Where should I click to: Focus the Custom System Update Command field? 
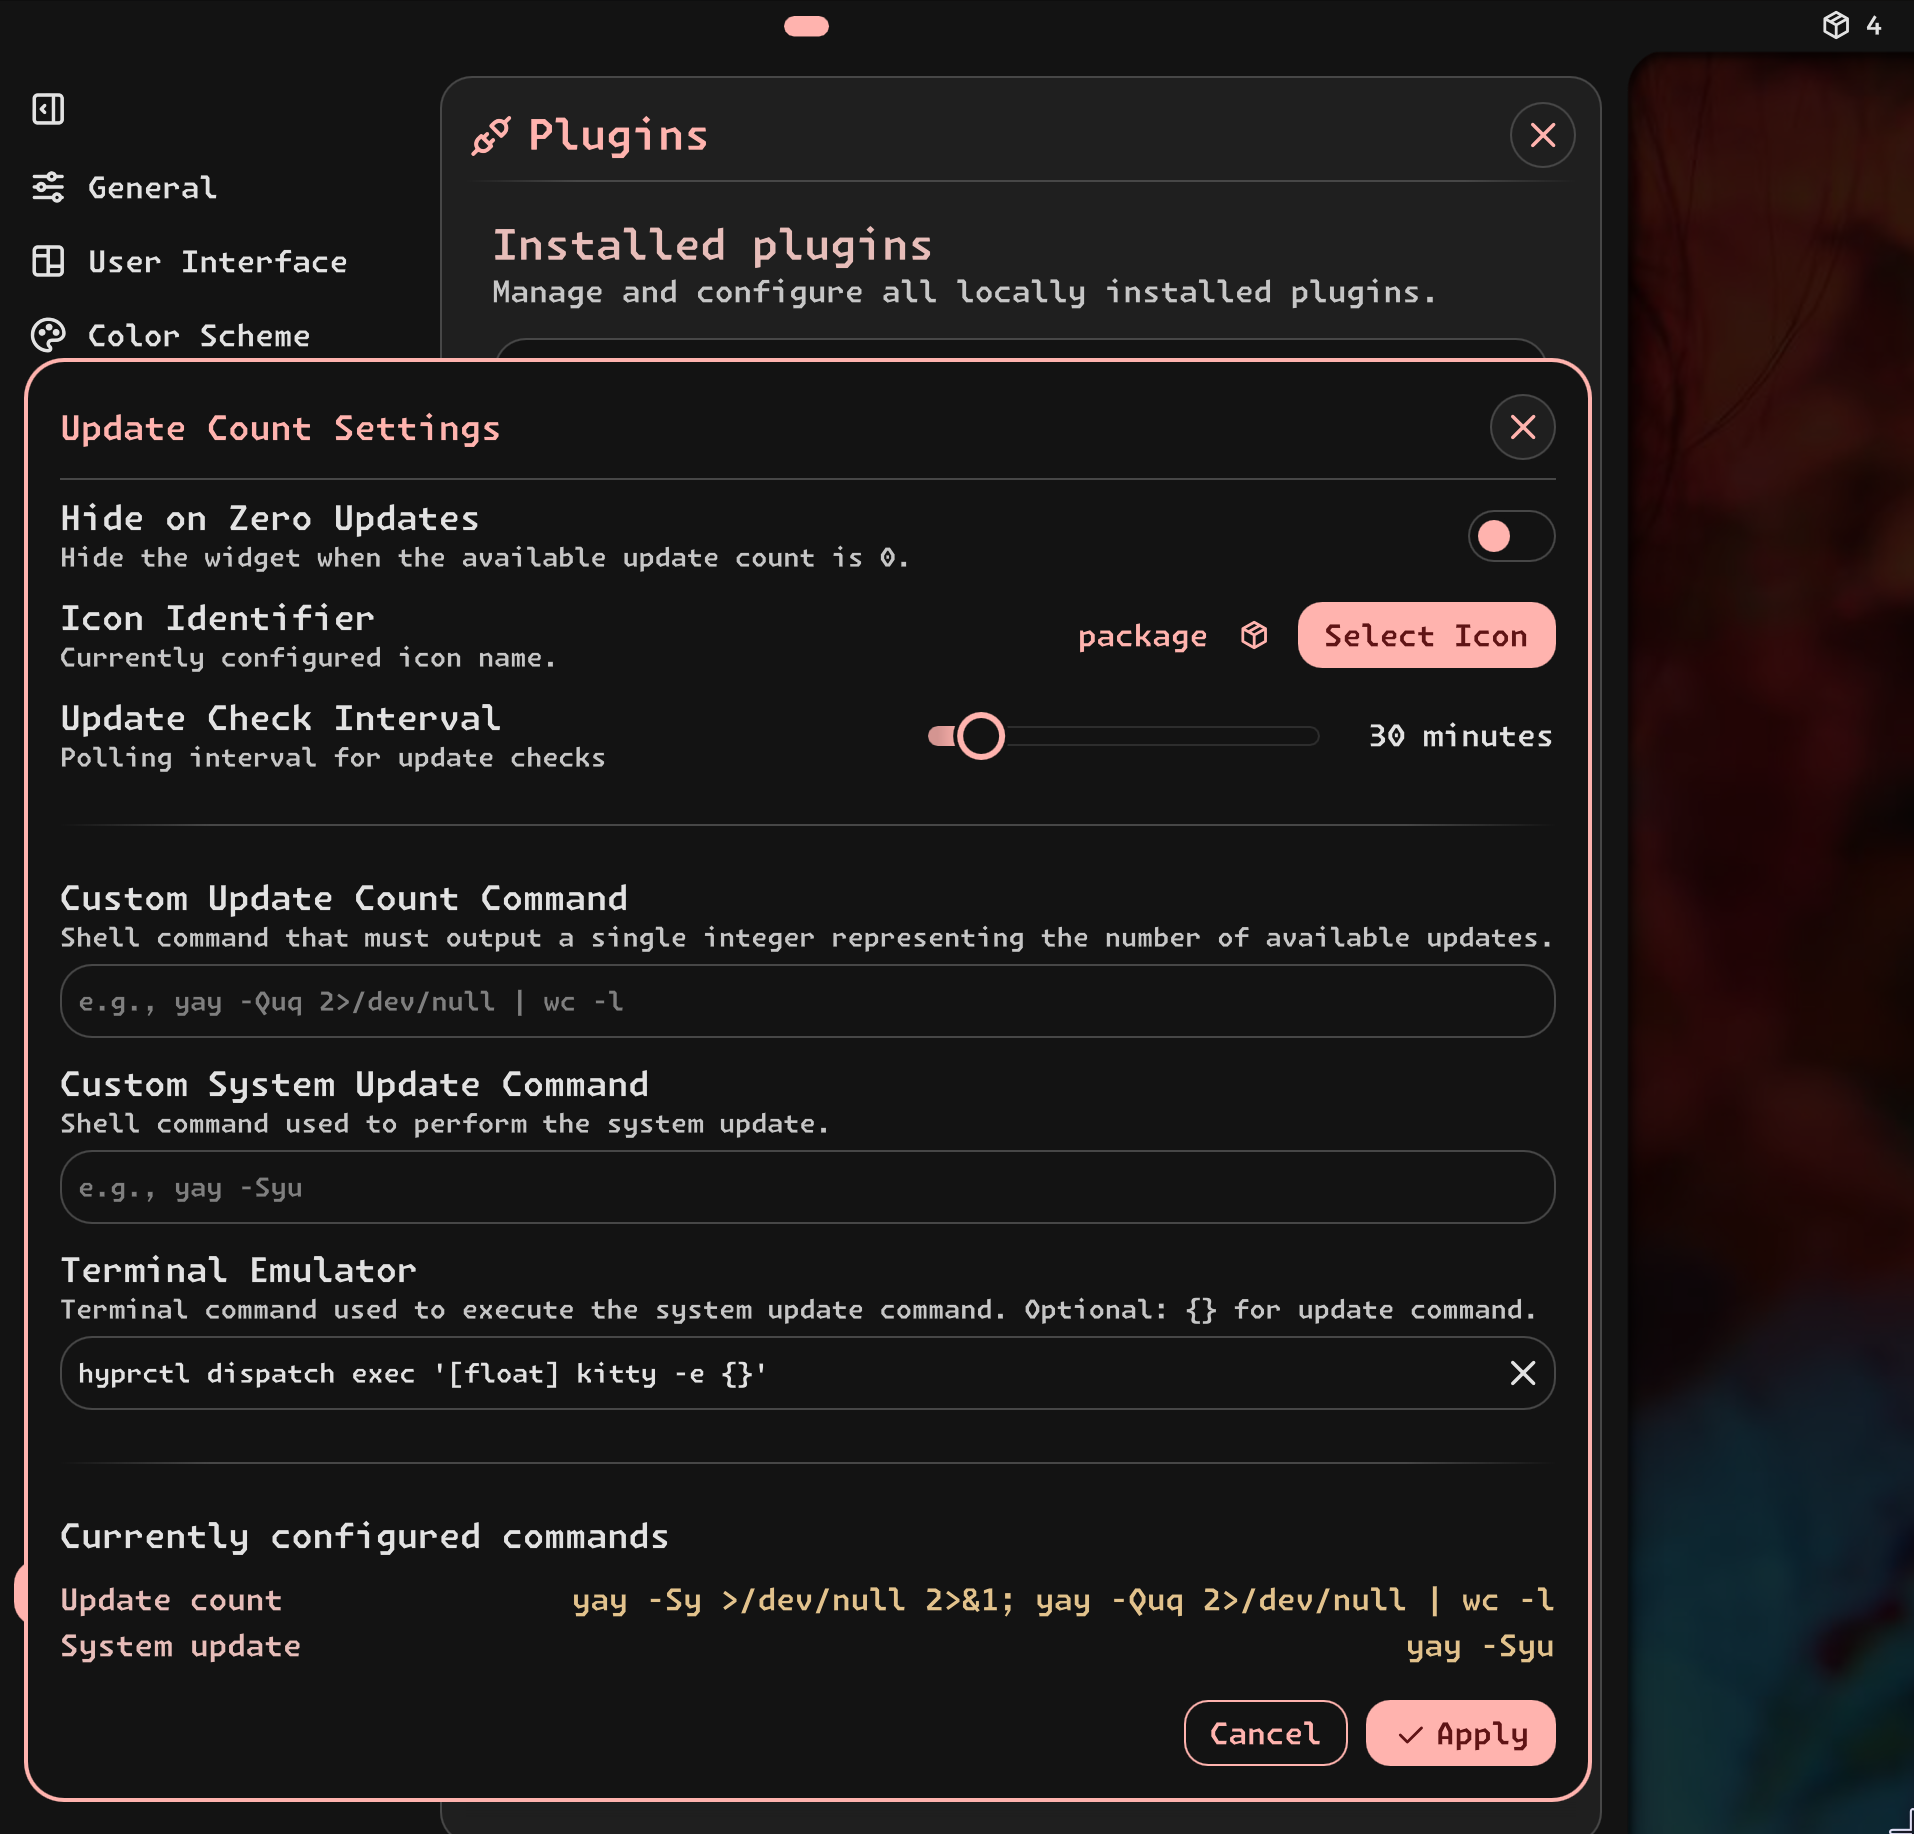pyautogui.click(x=806, y=1187)
